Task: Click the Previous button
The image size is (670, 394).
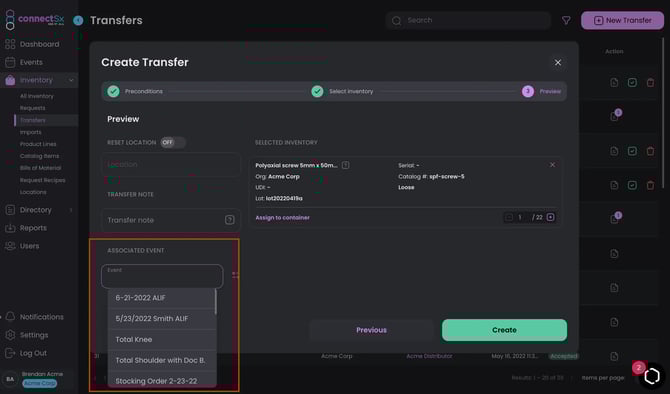Action: pyautogui.click(x=371, y=330)
